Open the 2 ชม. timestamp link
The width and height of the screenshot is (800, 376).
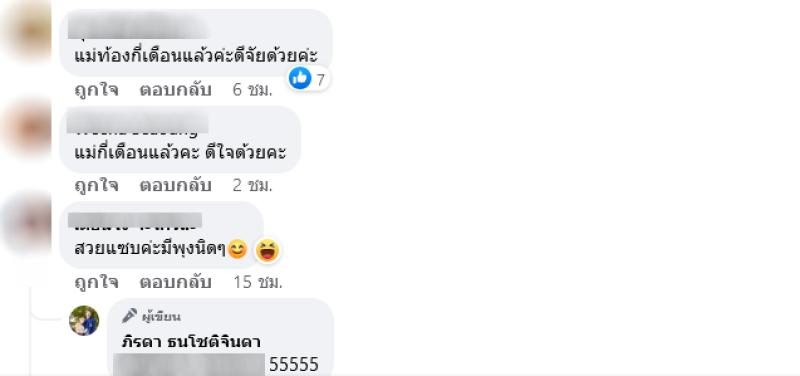click(x=253, y=186)
